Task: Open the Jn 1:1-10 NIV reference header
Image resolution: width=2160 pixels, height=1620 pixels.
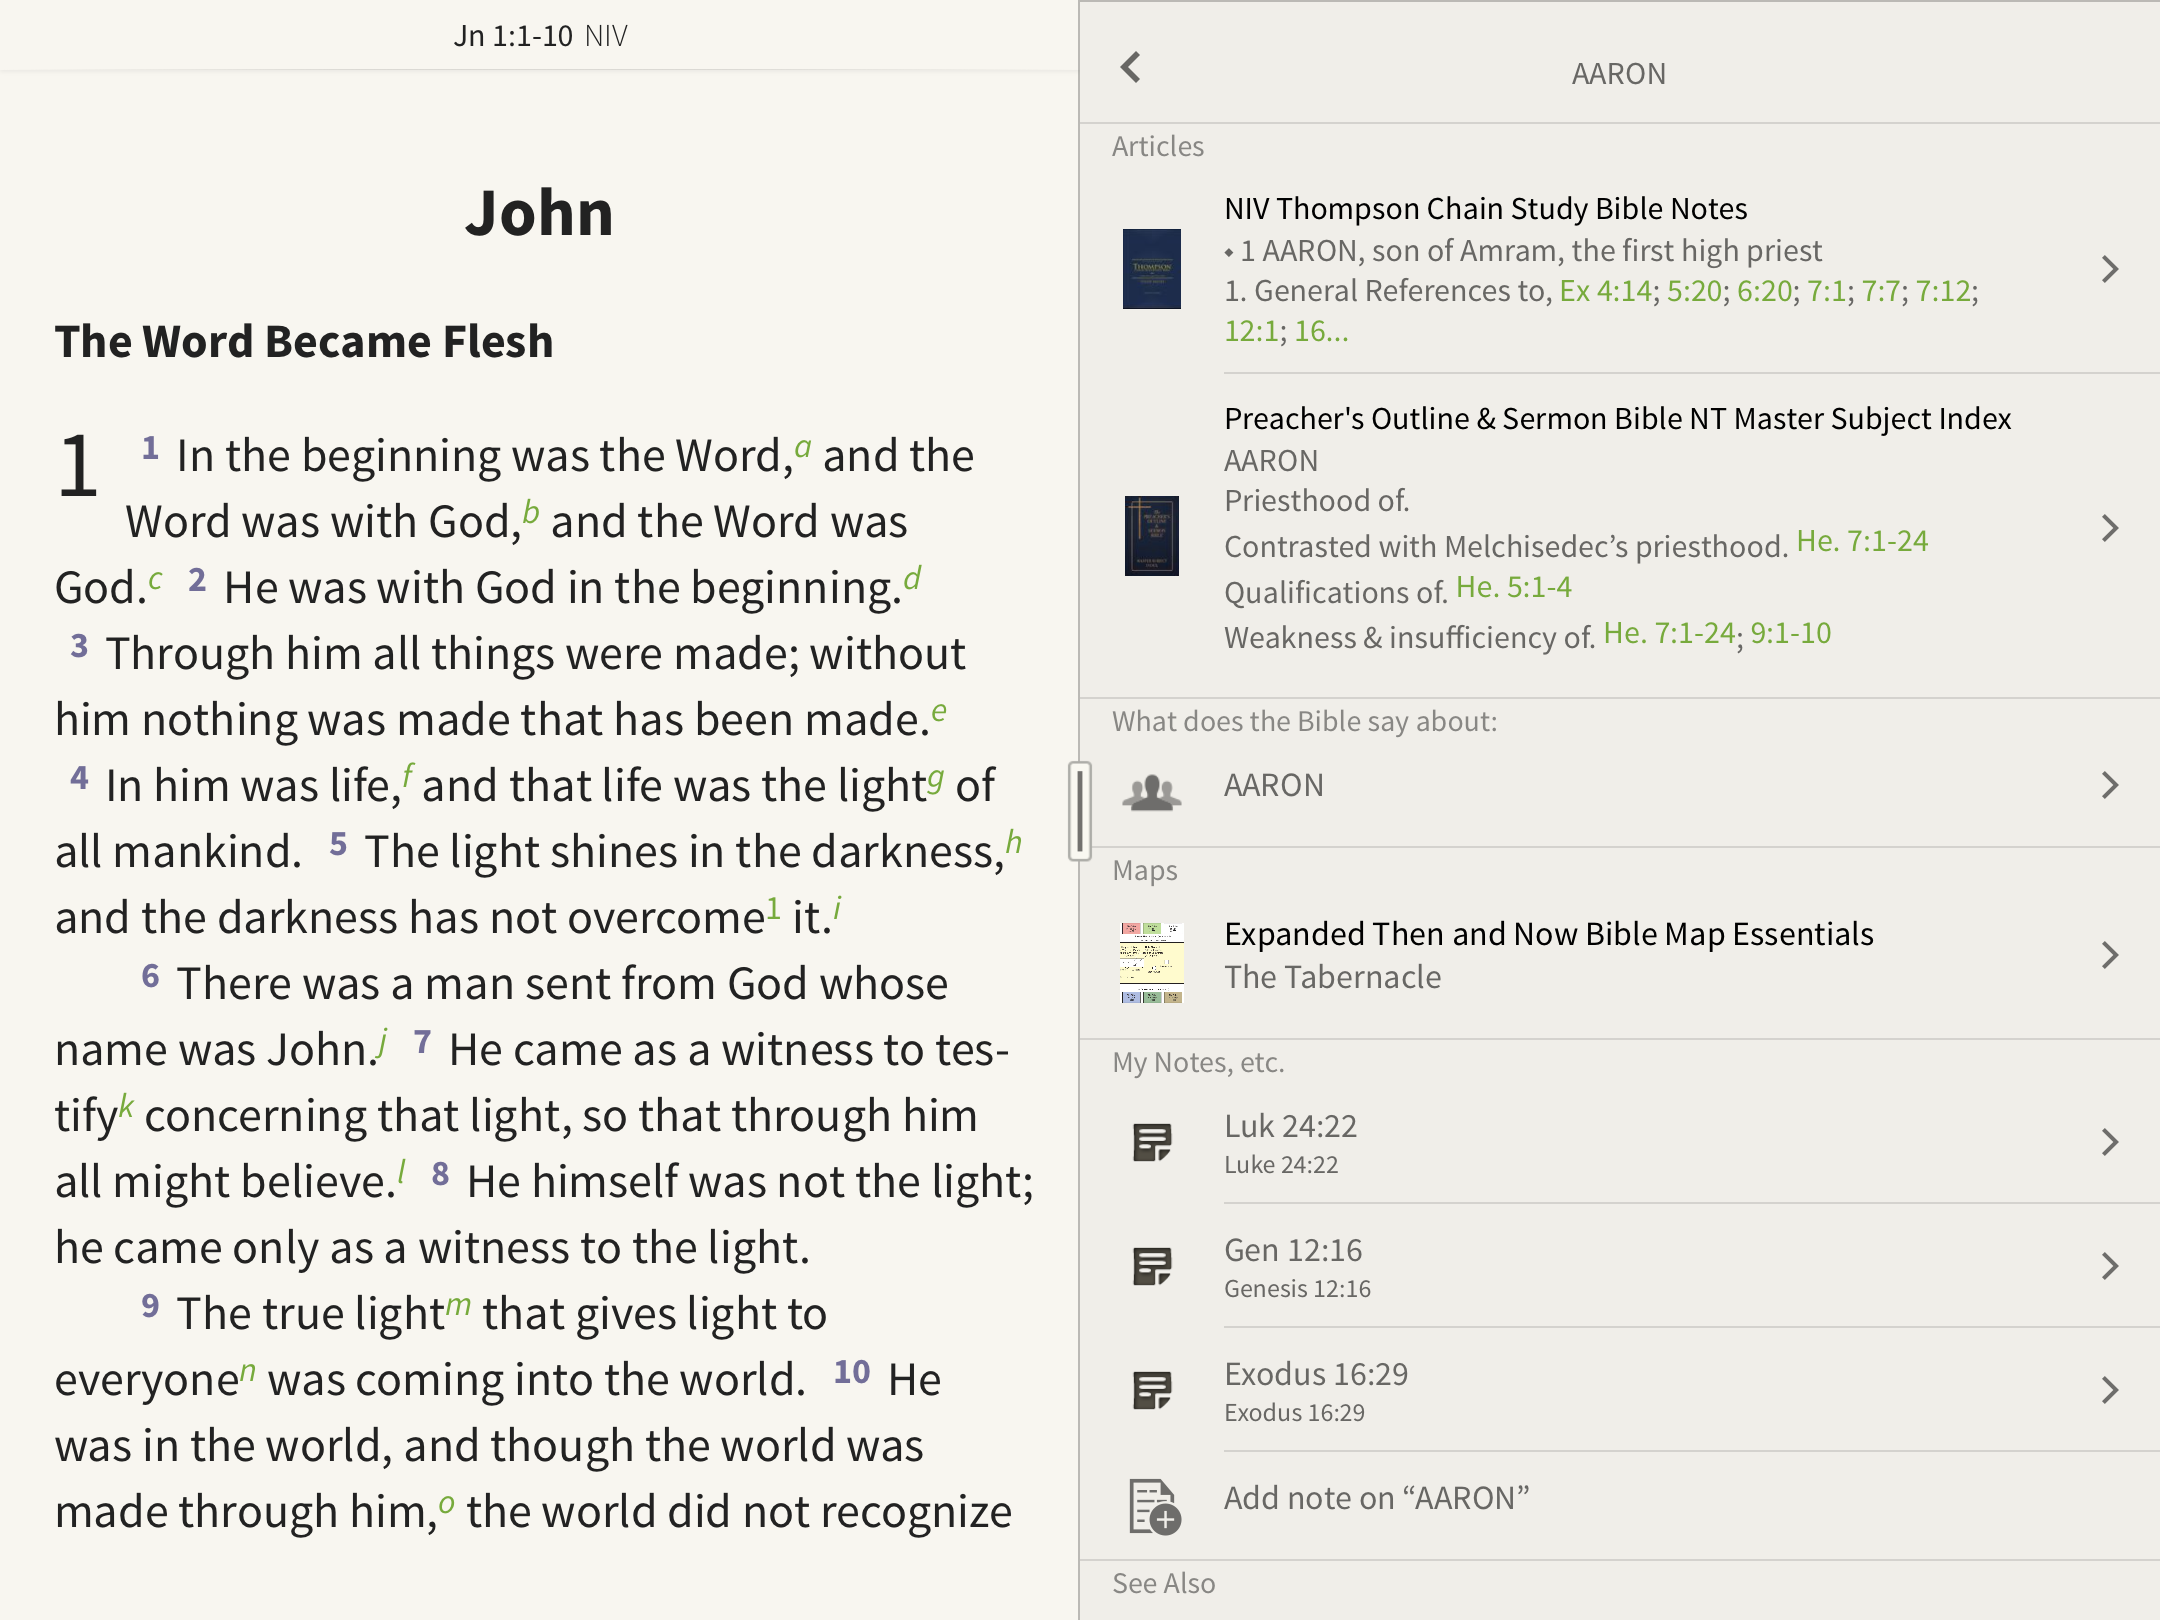Action: [x=540, y=36]
